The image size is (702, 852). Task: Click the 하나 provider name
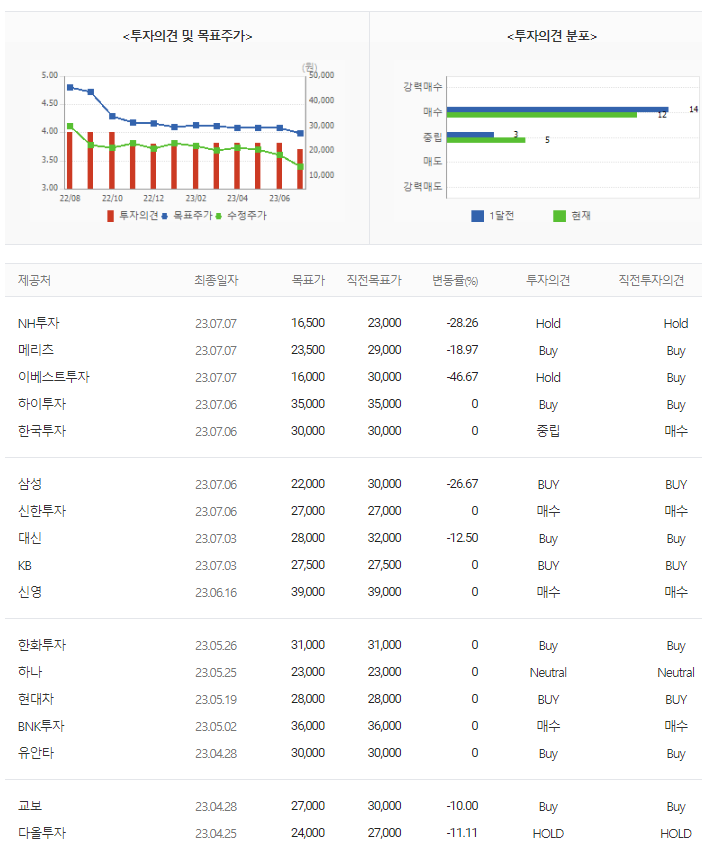pyautogui.click(x=30, y=672)
